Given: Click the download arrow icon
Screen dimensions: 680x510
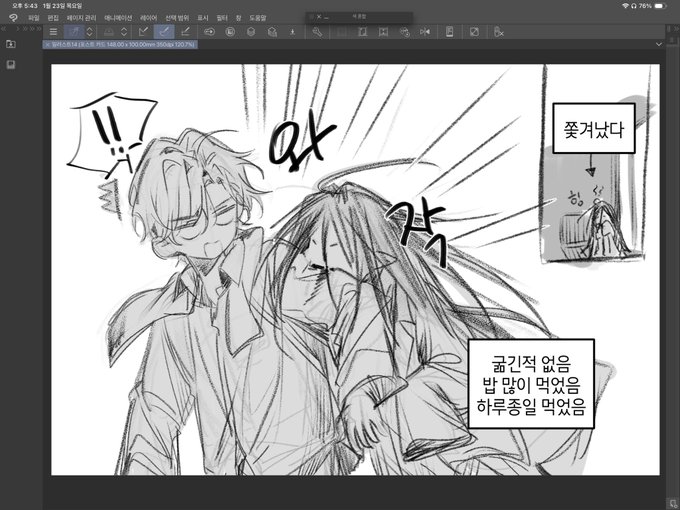Looking at the screenshot, I should pyautogui.click(x=293, y=32).
